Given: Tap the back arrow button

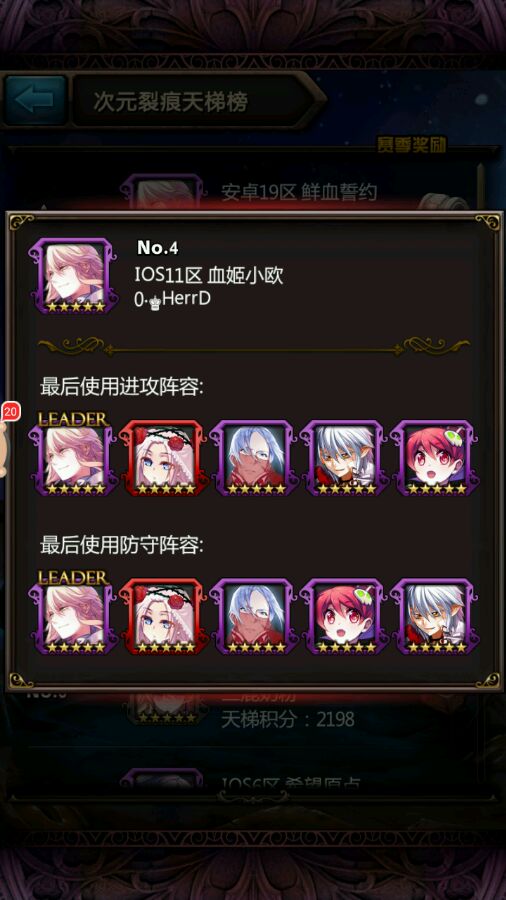Looking at the screenshot, I should pos(35,100).
